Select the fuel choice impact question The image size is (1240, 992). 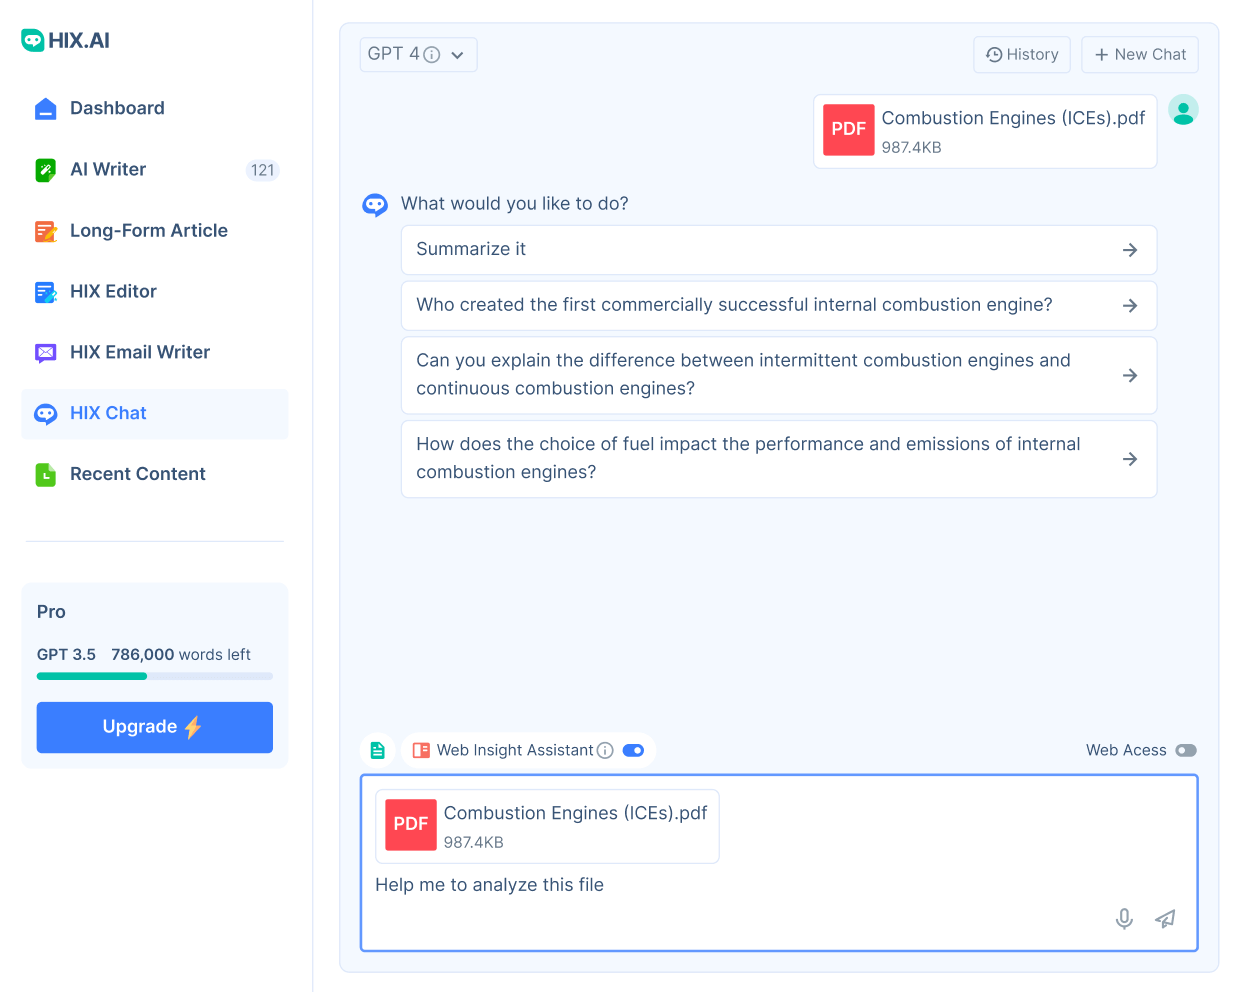779,459
